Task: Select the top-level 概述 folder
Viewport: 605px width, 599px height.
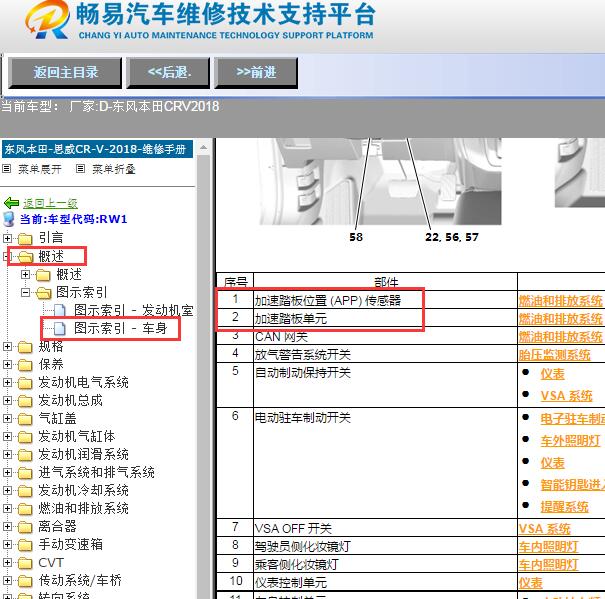Action: (51, 256)
